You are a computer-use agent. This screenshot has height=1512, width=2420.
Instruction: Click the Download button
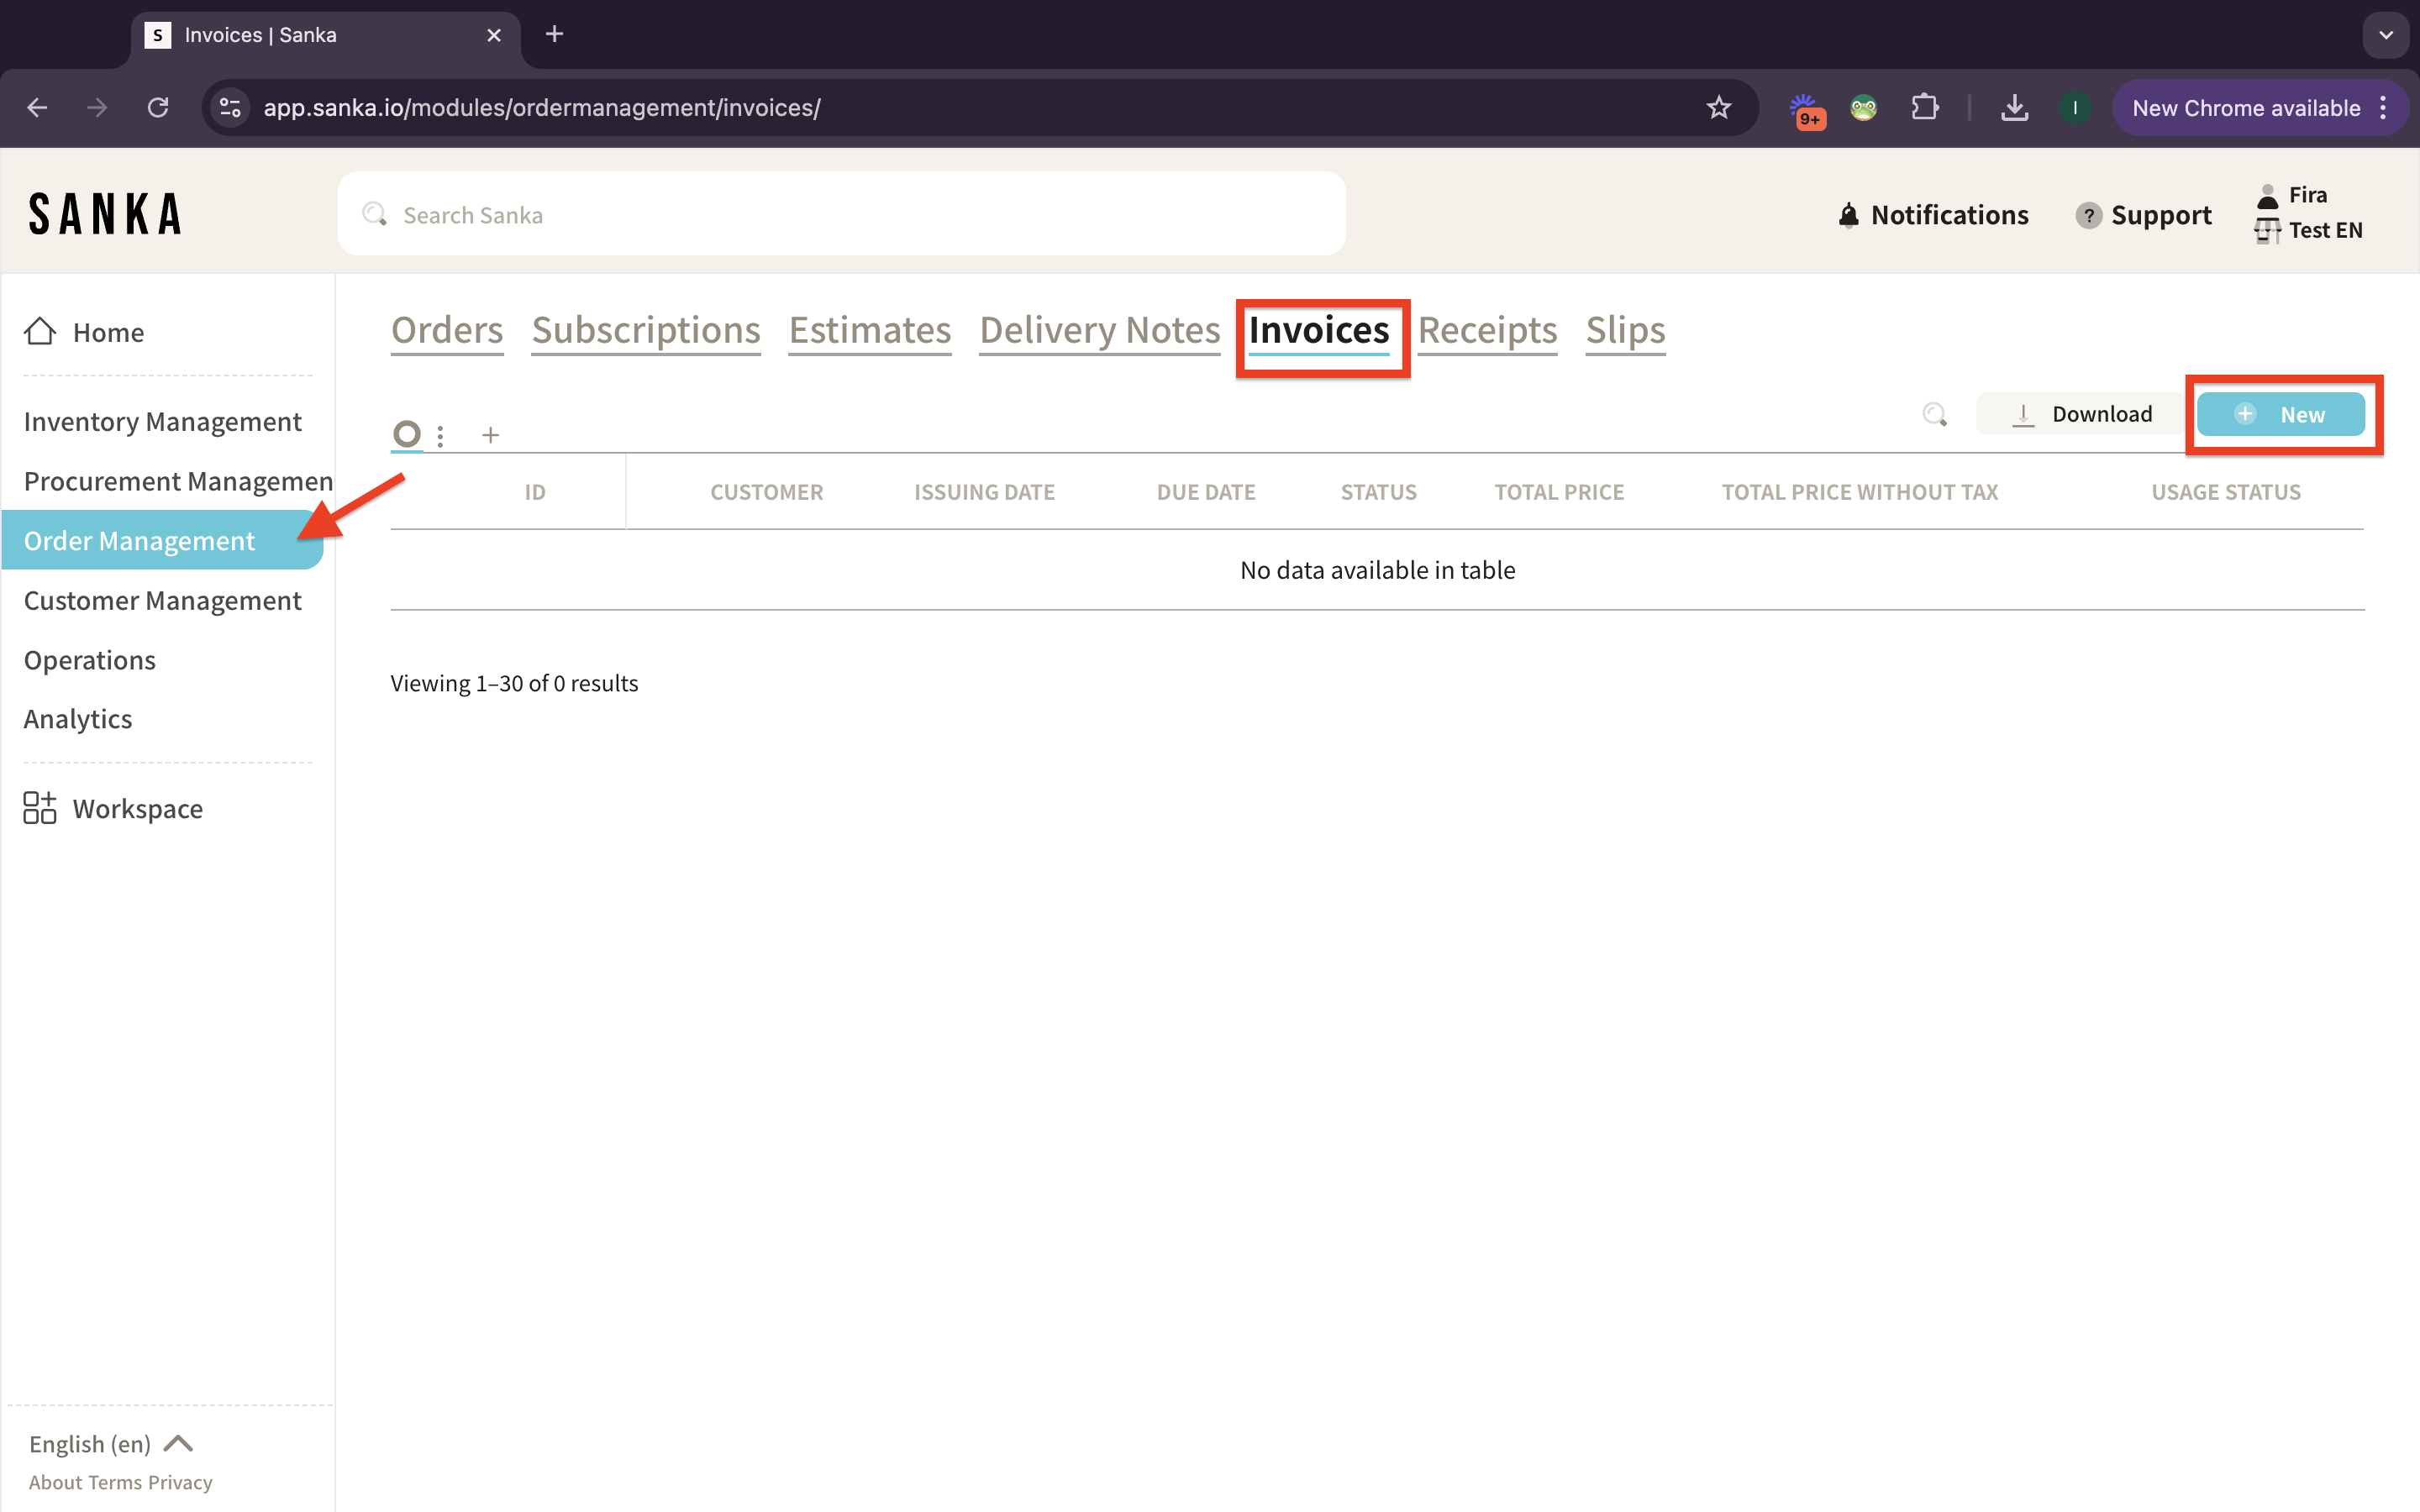point(2081,414)
